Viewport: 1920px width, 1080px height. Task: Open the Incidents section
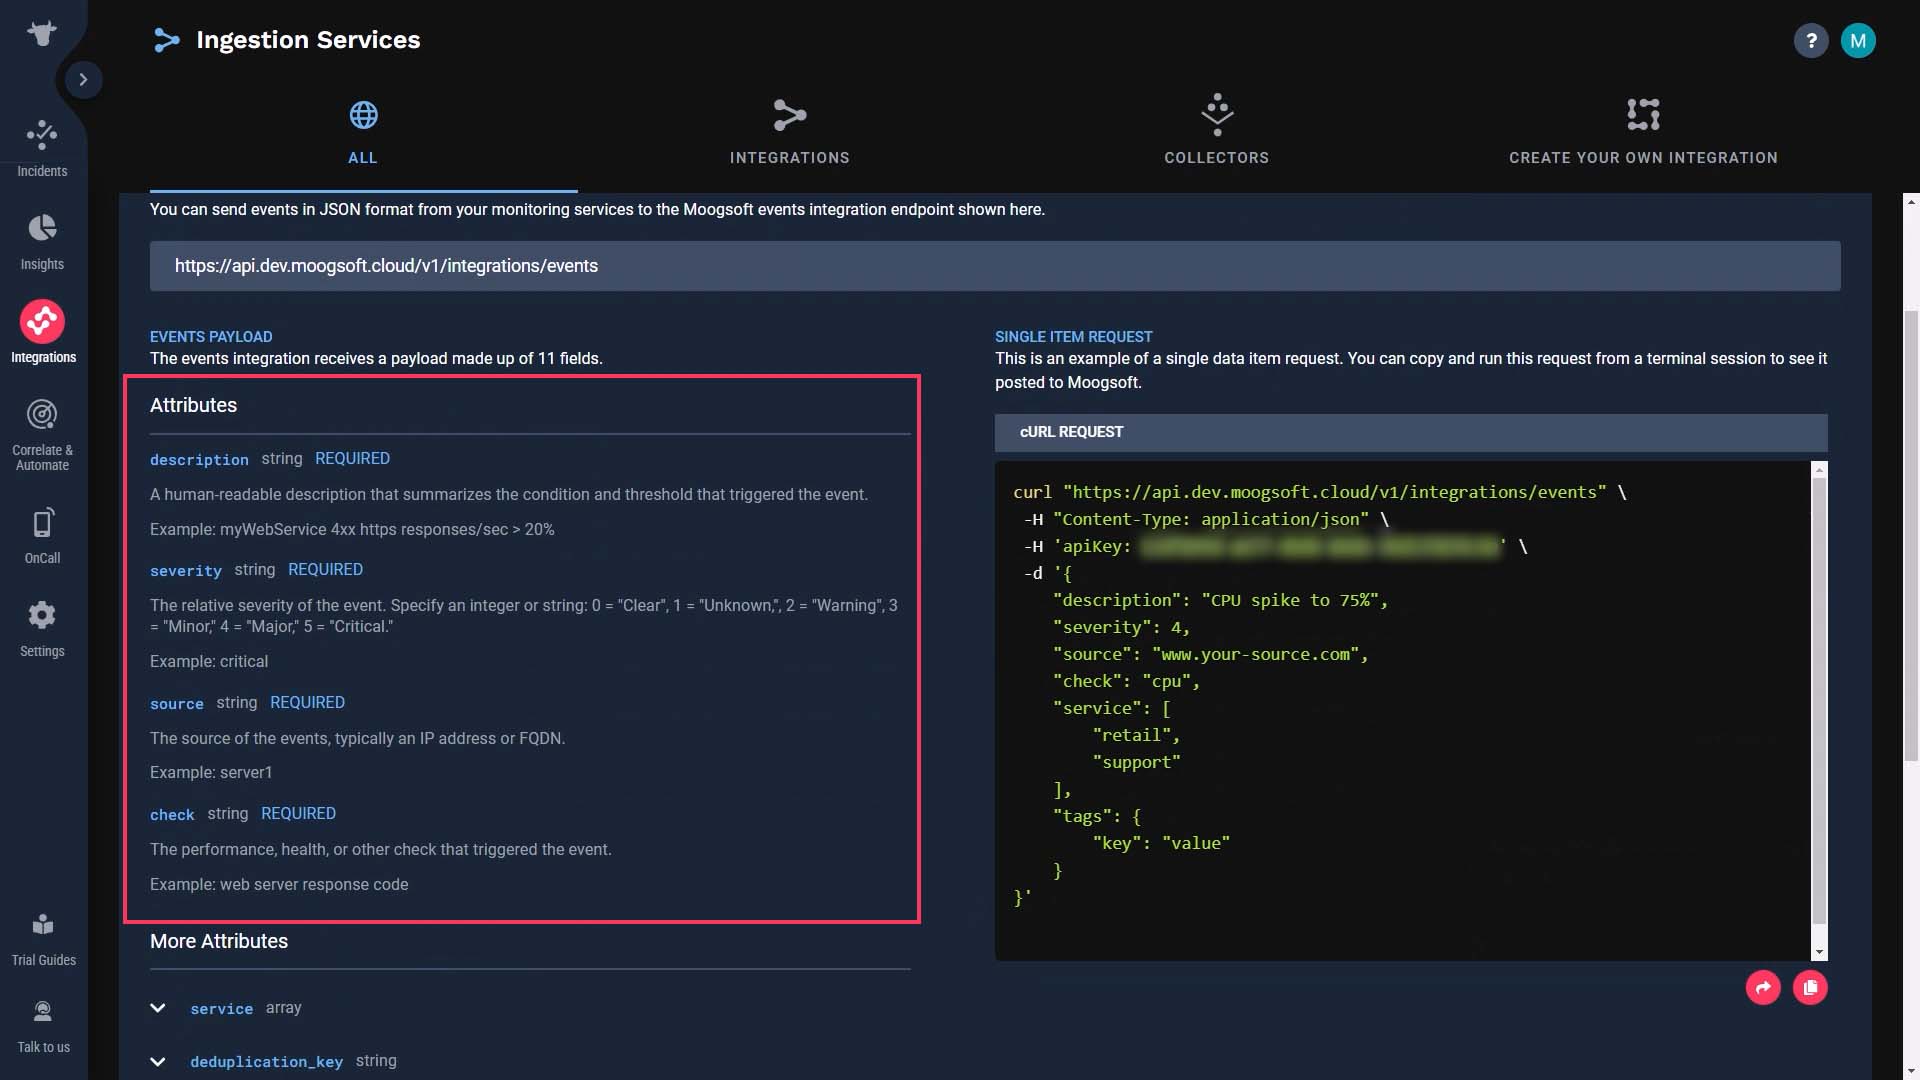[42, 148]
